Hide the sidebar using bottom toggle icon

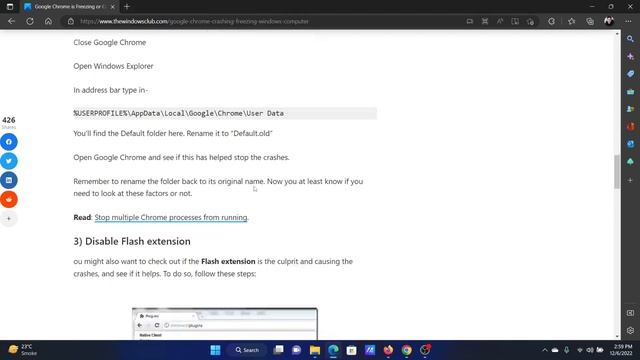(x=631, y=313)
